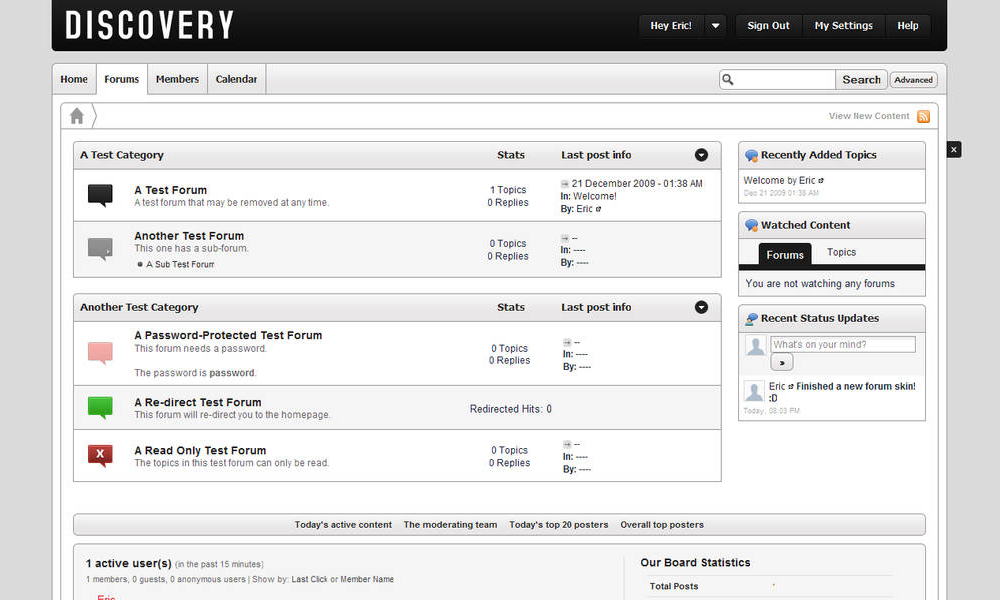Click the pink Password-Protected forum icon
This screenshot has height=600, width=1000.
(100, 352)
